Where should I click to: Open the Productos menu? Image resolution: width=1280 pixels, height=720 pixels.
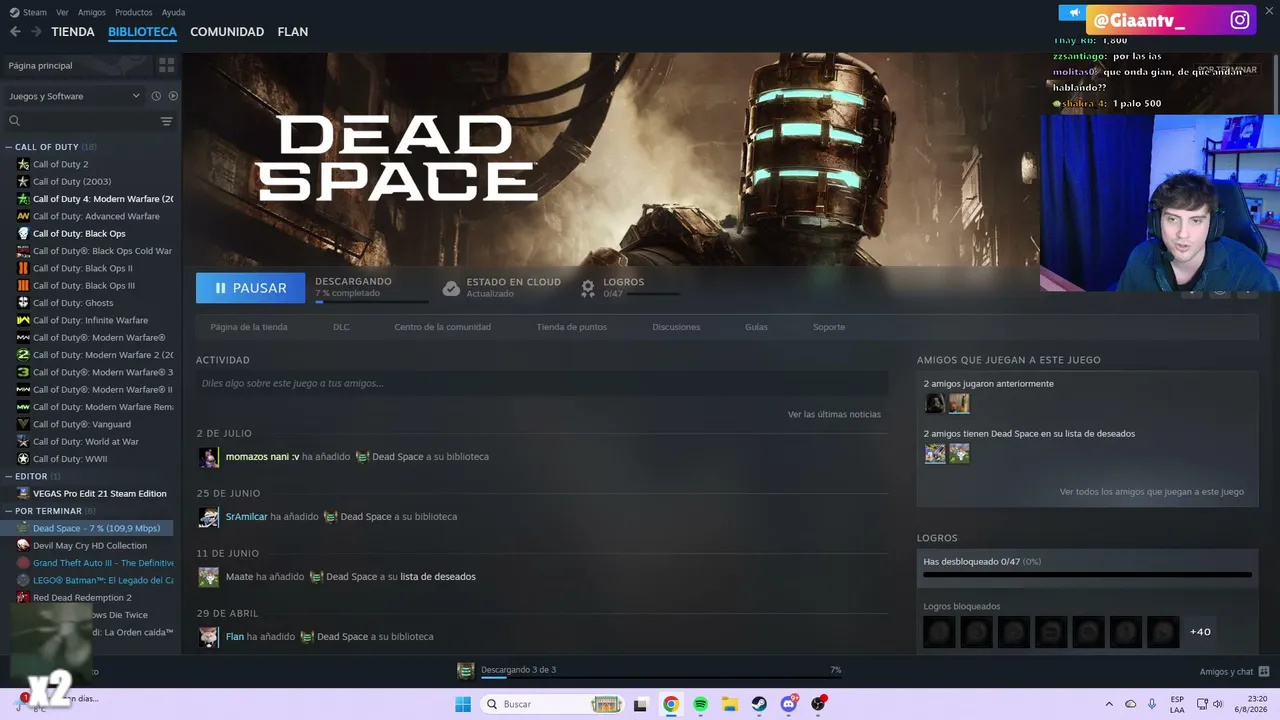click(134, 12)
